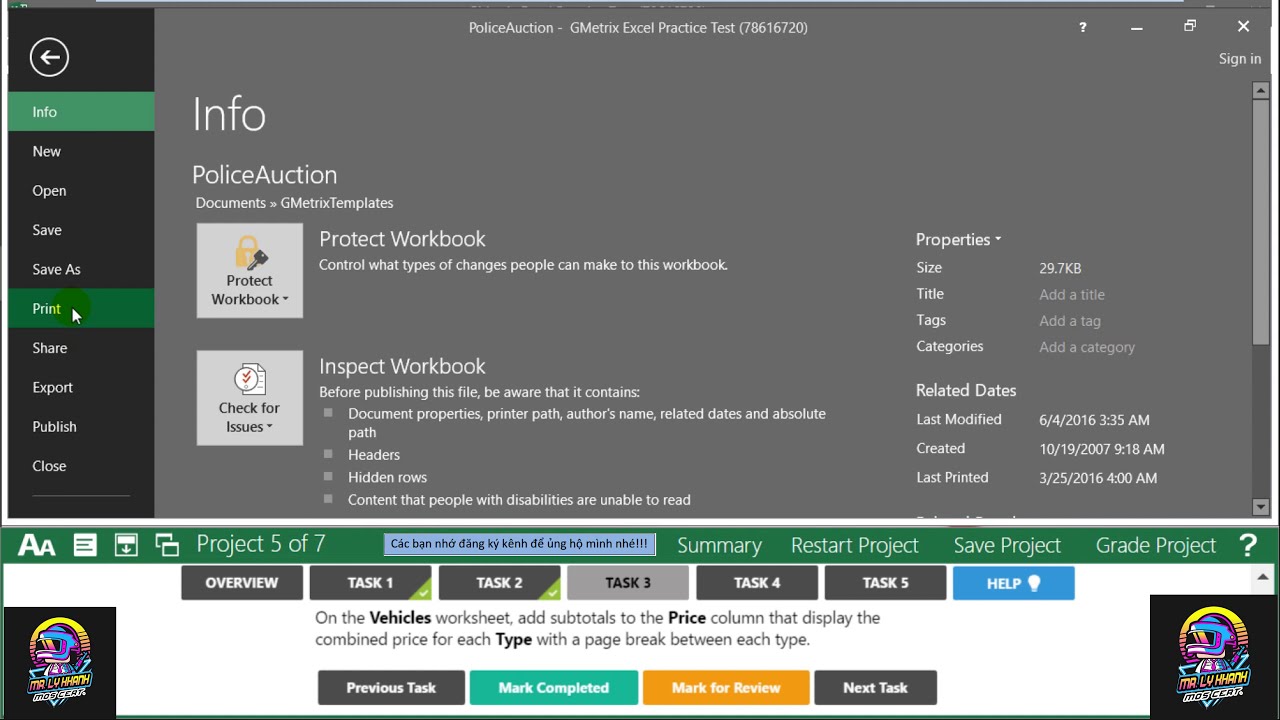This screenshot has height=720, width=1280.
Task: Open the Share page
Action: (x=81, y=348)
